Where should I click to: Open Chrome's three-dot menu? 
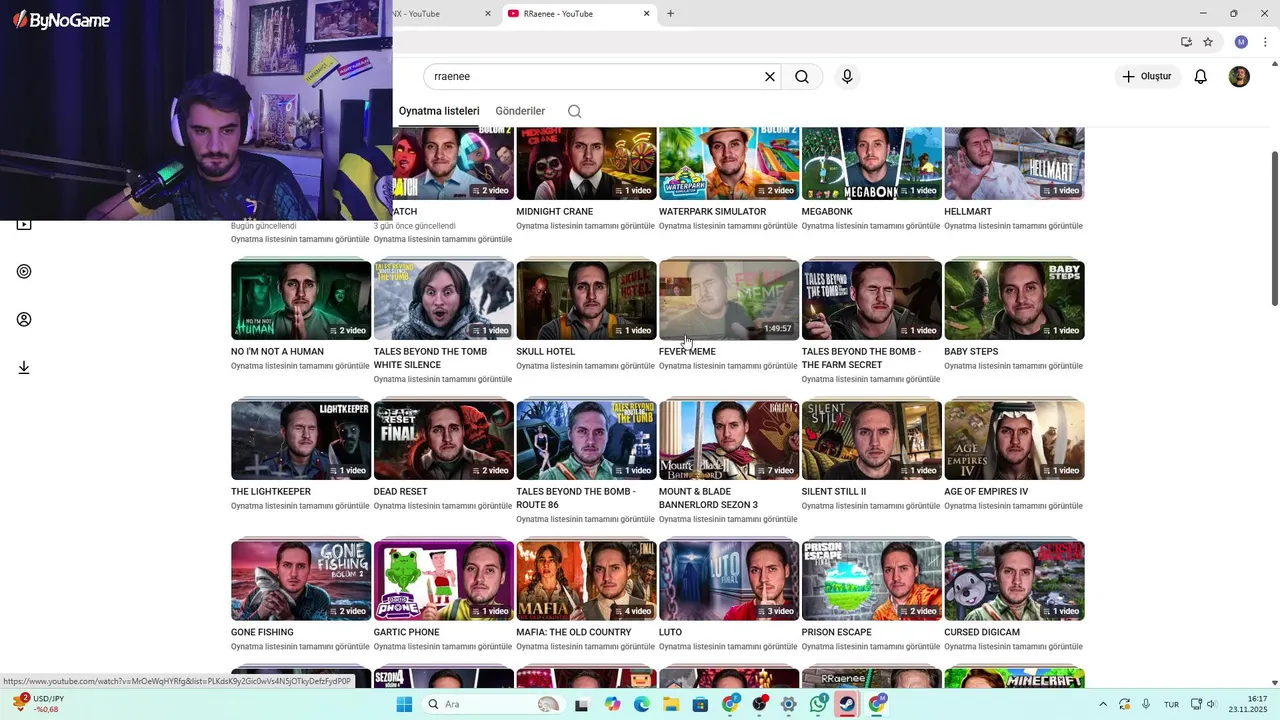[x=1266, y=42]
